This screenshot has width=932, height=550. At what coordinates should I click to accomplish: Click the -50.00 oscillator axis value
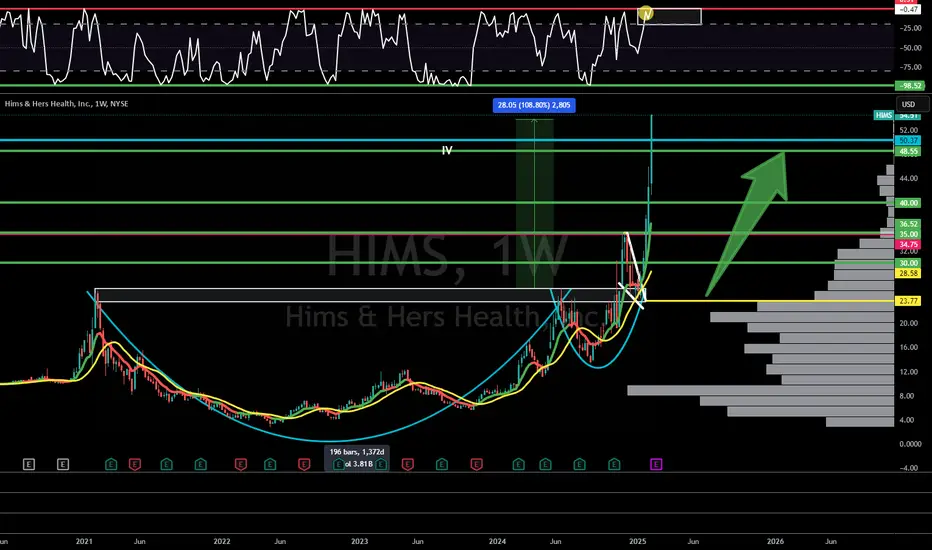911,48
